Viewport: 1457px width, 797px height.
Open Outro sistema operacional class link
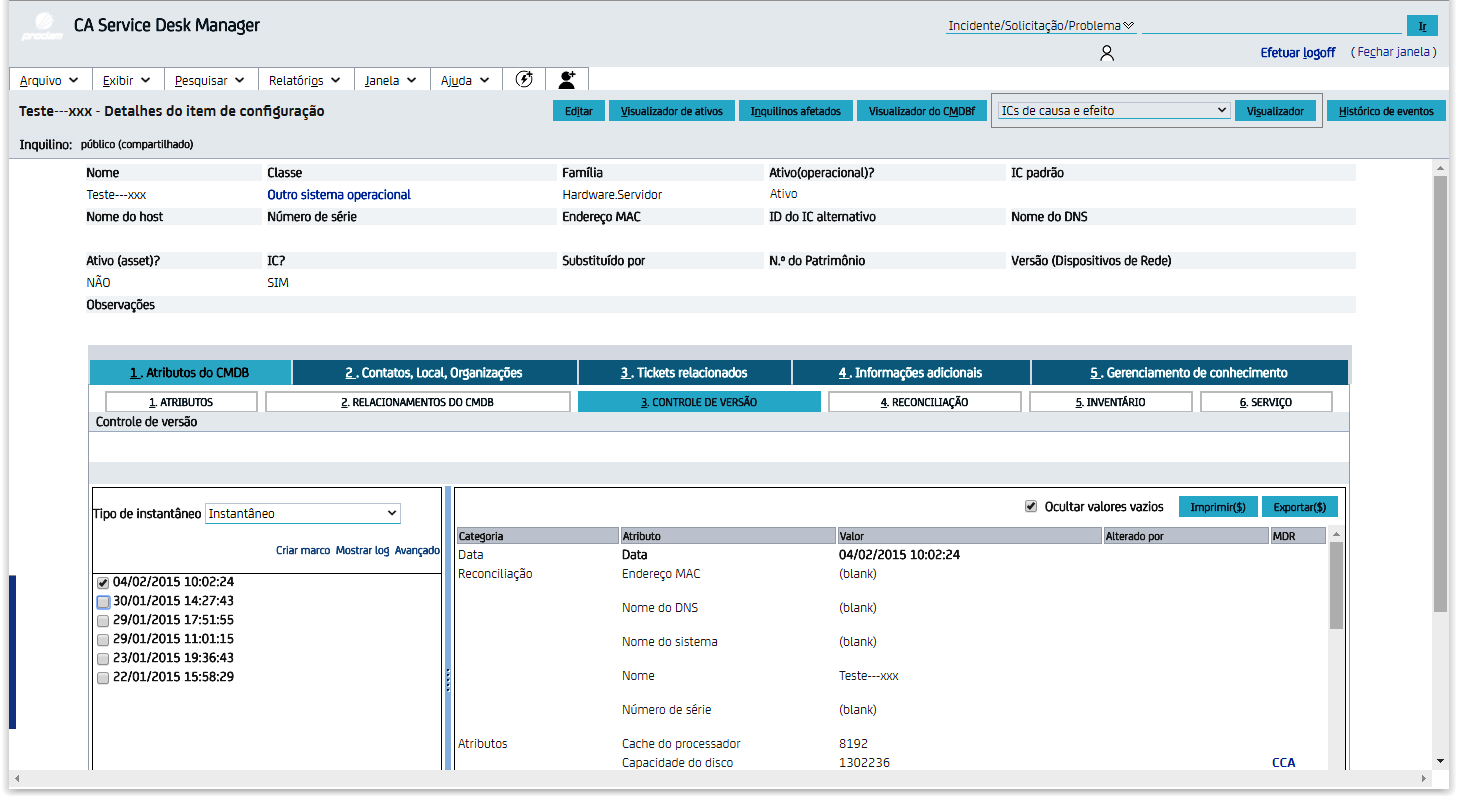coord(339,195)
